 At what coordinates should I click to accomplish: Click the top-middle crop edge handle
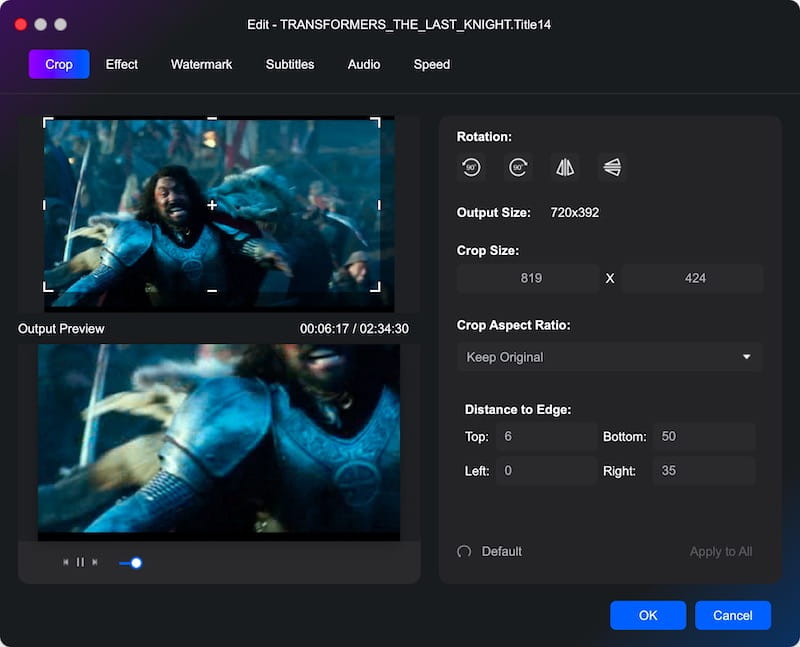click(212, 118)
